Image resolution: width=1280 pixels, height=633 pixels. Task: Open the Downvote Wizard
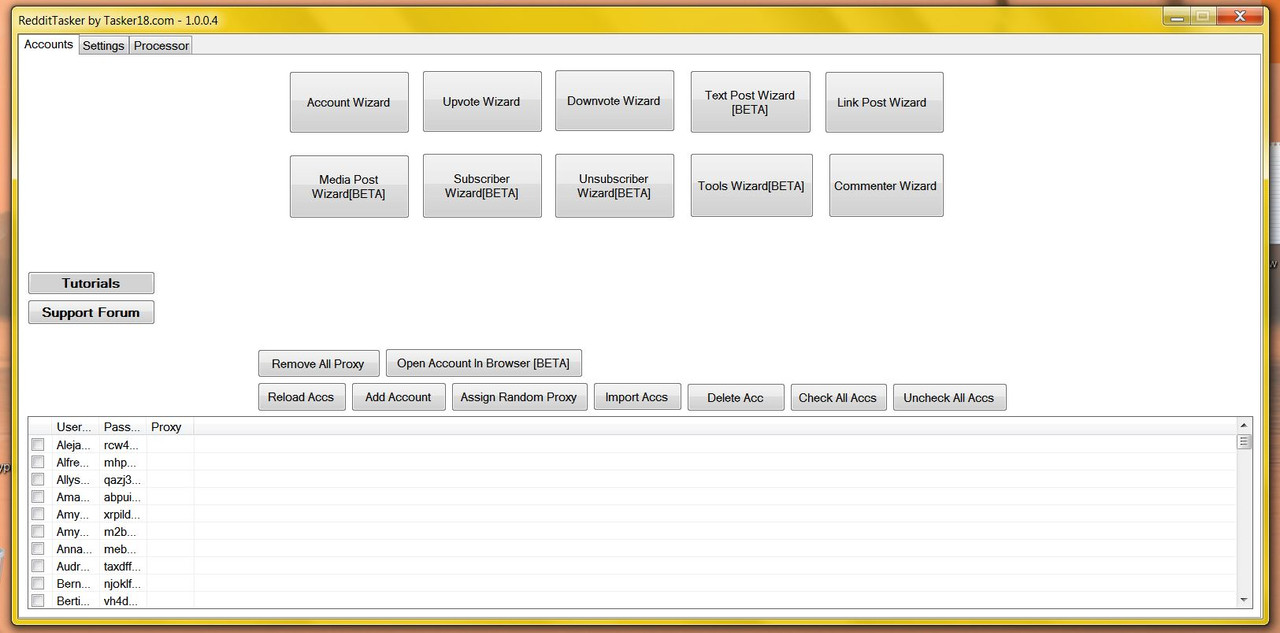tap(614, 101)
